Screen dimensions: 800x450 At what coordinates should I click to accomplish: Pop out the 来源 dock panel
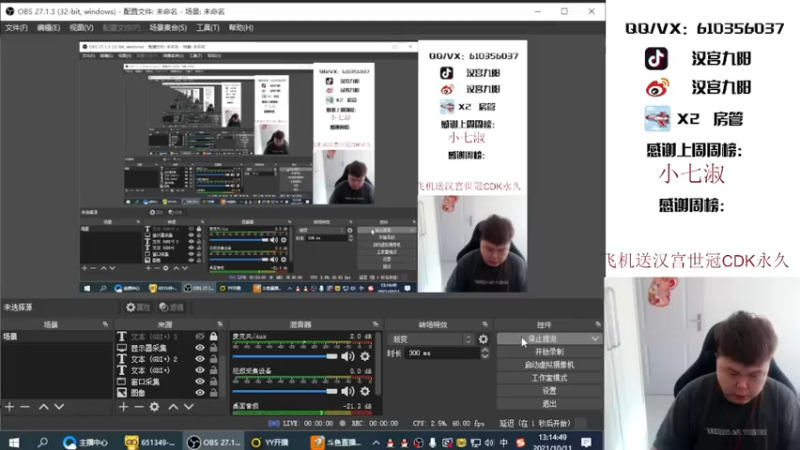pyautogui.click(x=220, y=324)
